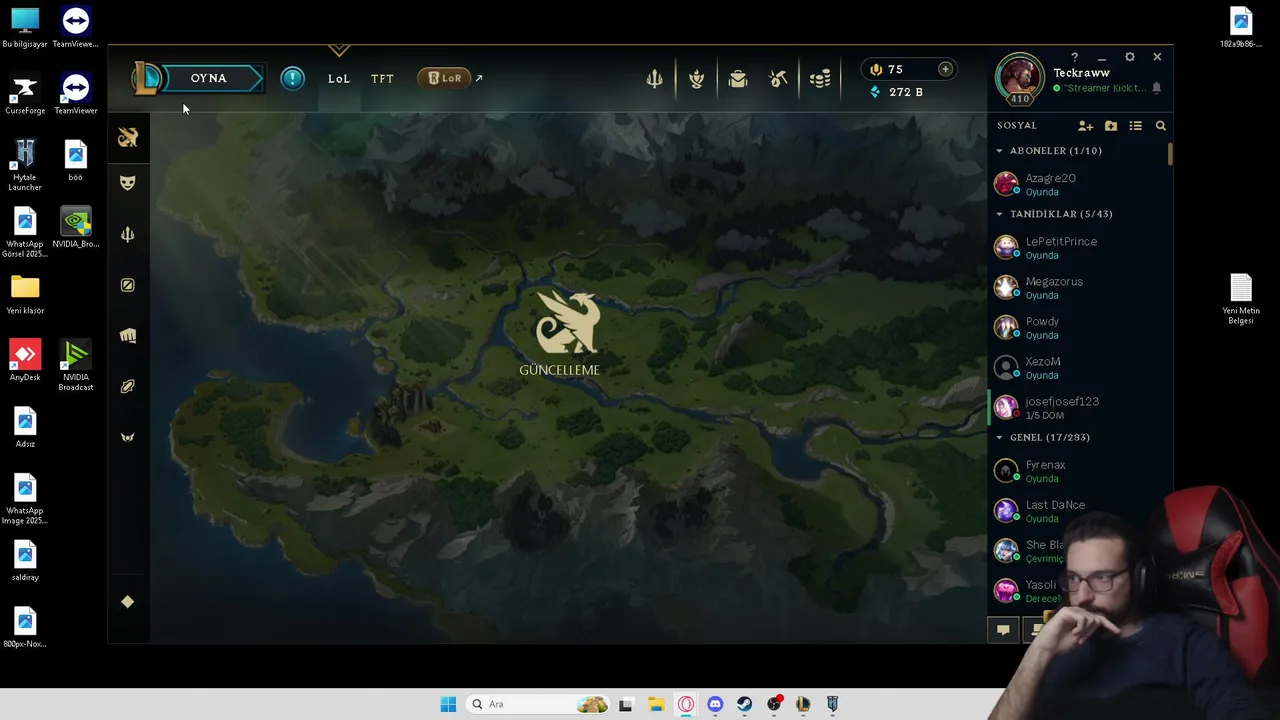
Task: Open OBS Studio from taskbar
Action: [x=774, y=704]
